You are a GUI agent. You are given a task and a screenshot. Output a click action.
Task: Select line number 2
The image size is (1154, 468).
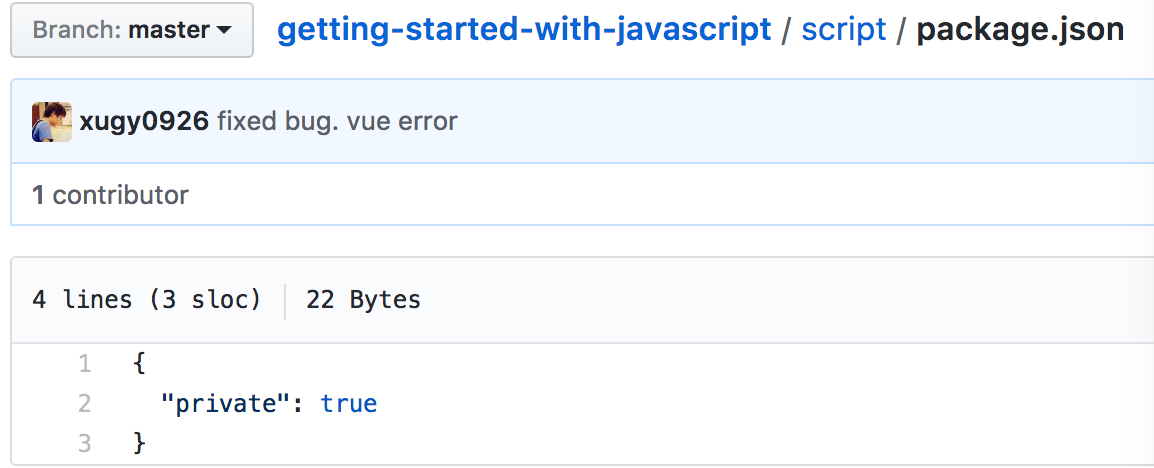[84, 404]
